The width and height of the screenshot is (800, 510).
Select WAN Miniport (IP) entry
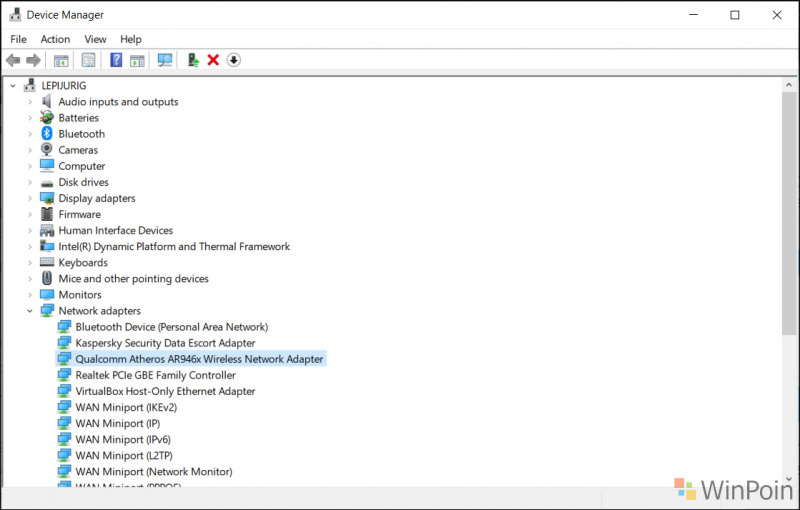pos(118,423)
